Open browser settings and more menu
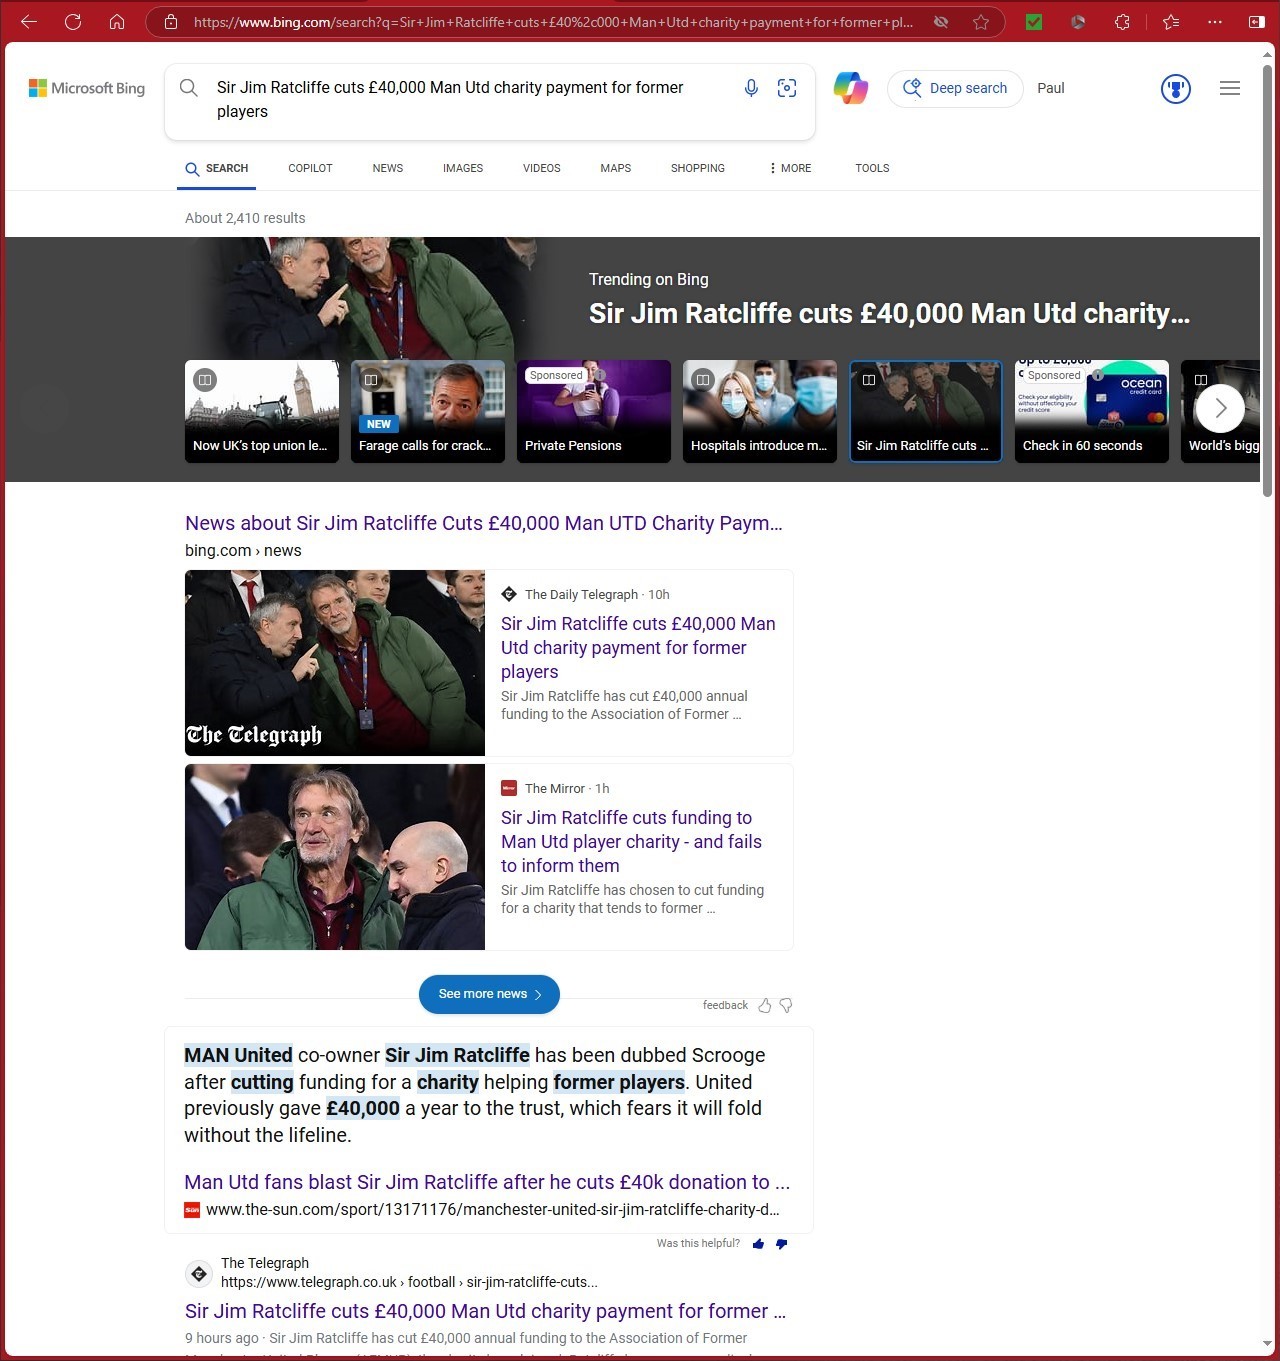Screen dimensions: 1280x1361 [1215, 21]
